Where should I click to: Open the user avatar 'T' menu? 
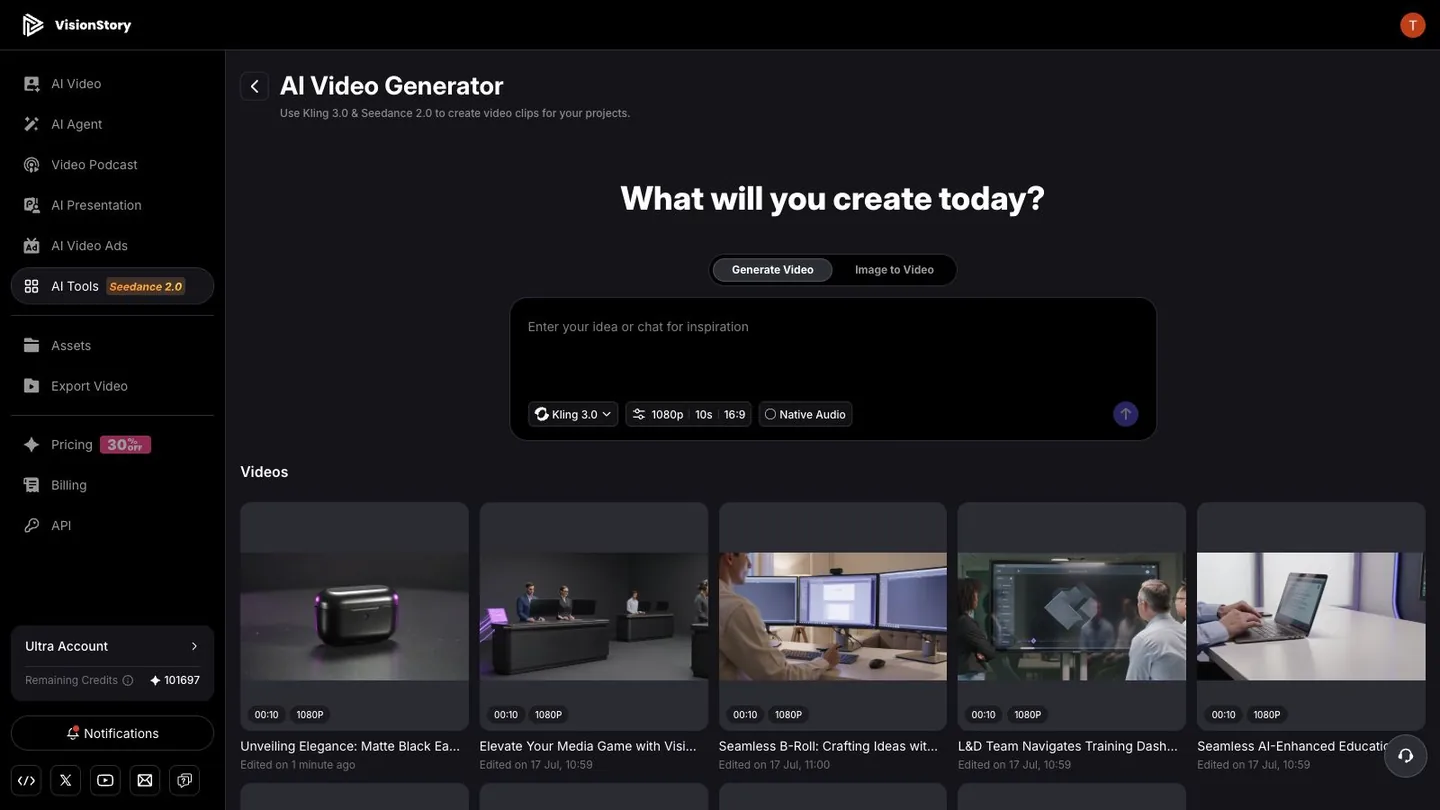(1412, 25)
